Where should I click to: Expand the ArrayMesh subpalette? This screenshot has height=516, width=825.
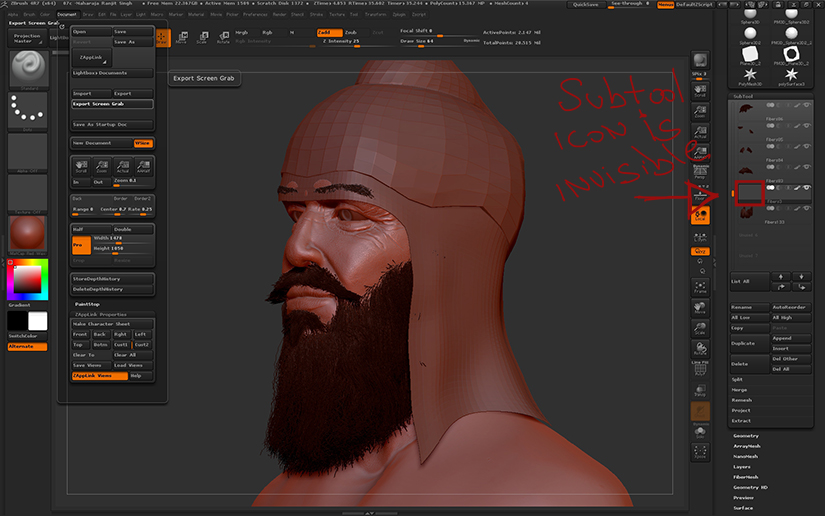pos(747,446)
